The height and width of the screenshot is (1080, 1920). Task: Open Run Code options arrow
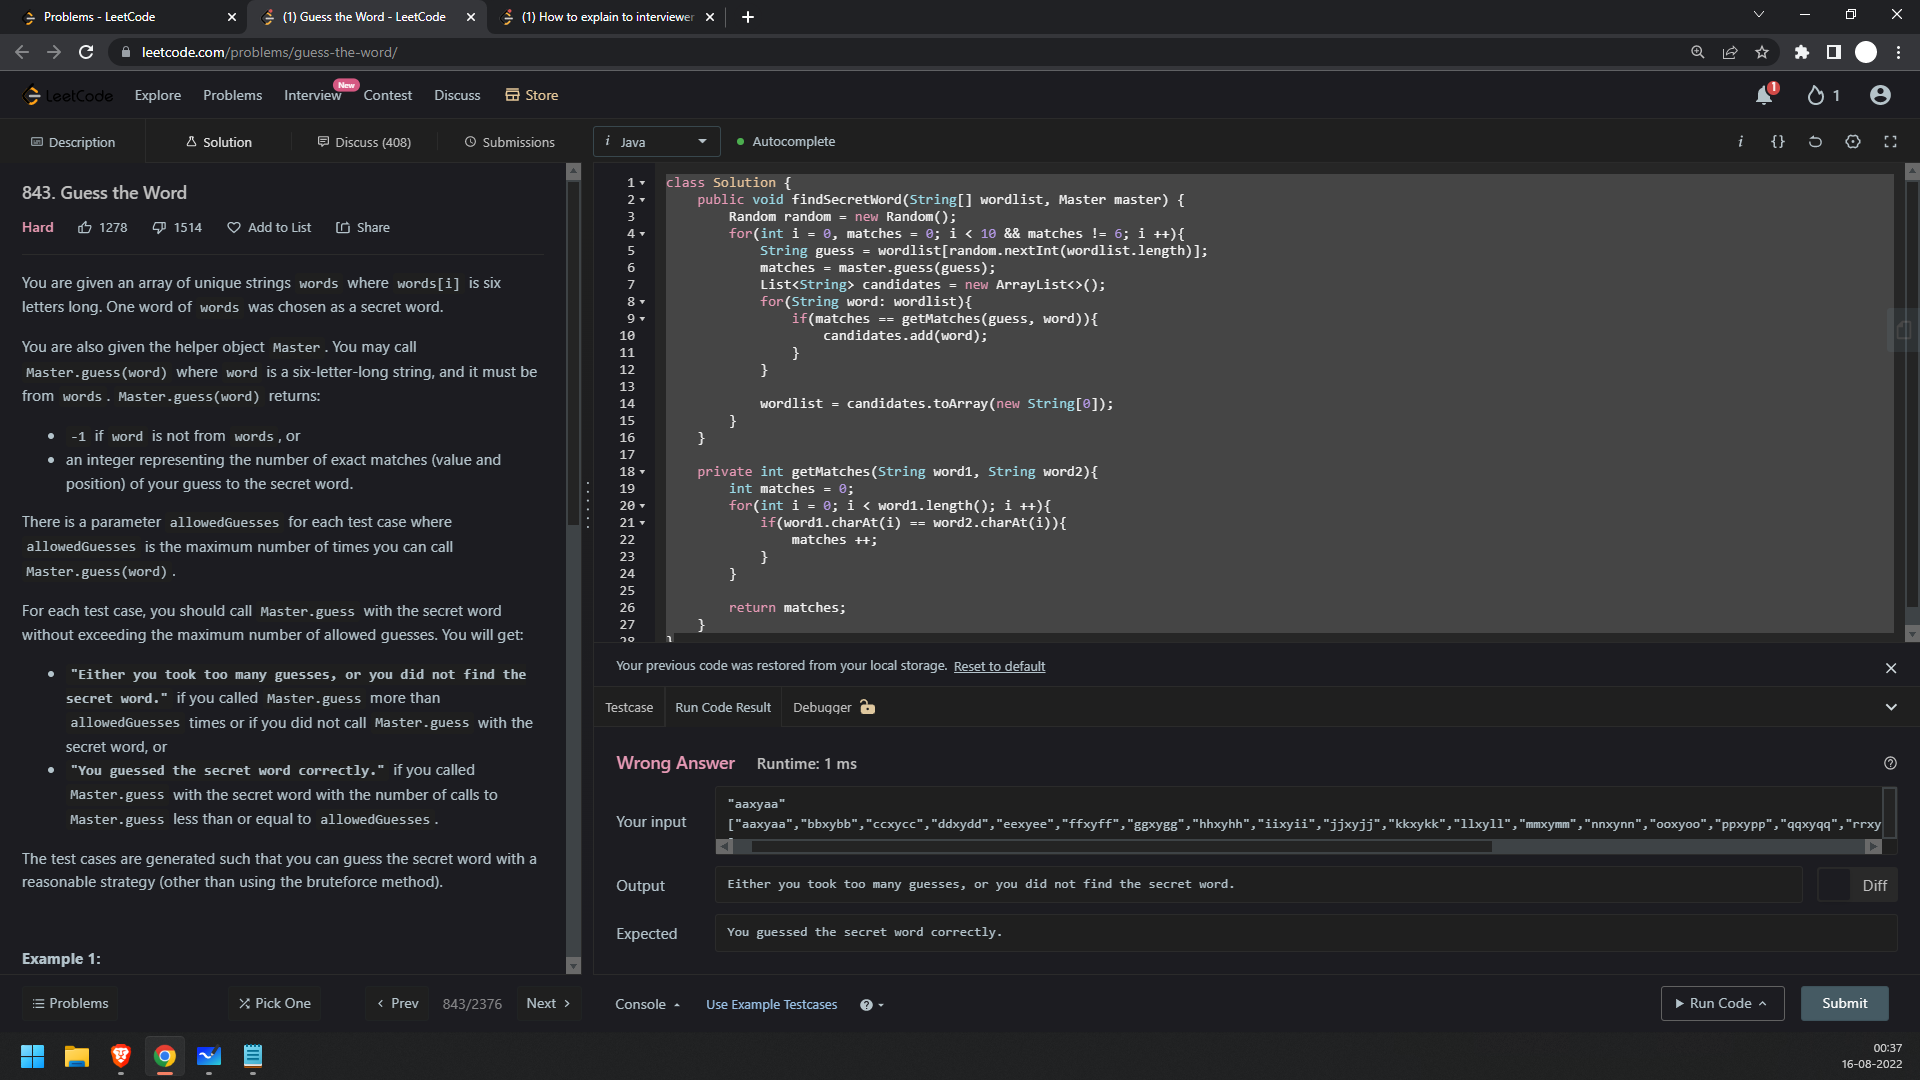[1763, 1003]
